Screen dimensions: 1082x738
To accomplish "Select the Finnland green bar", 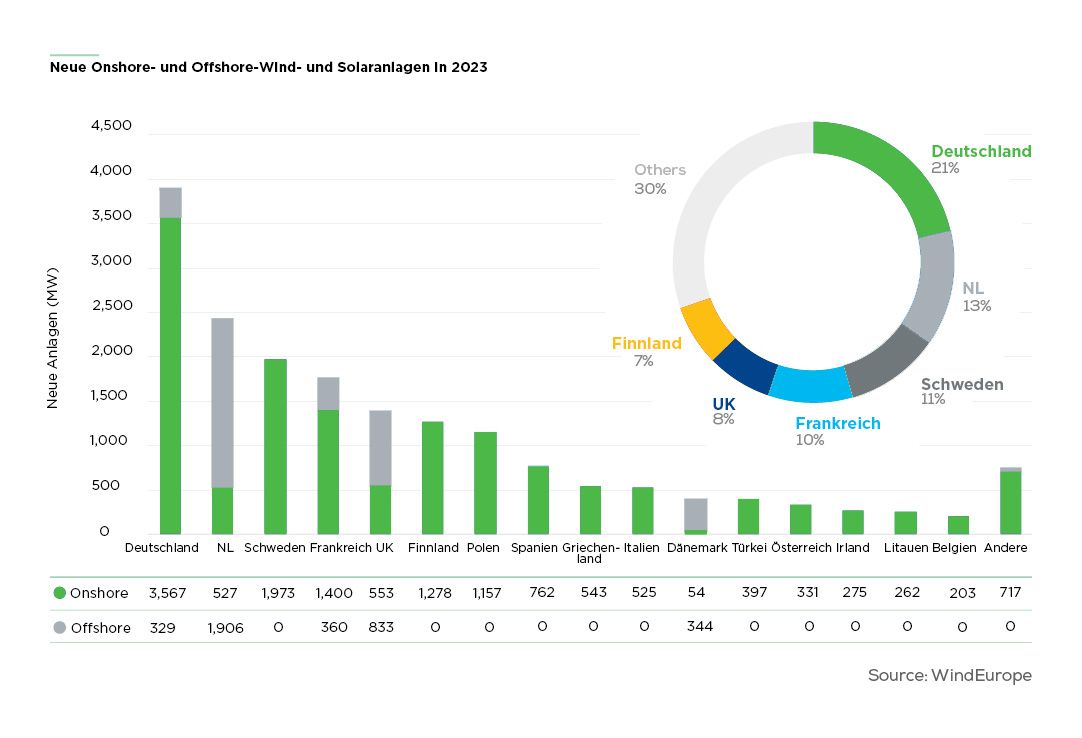I will (x=433, y=478).
